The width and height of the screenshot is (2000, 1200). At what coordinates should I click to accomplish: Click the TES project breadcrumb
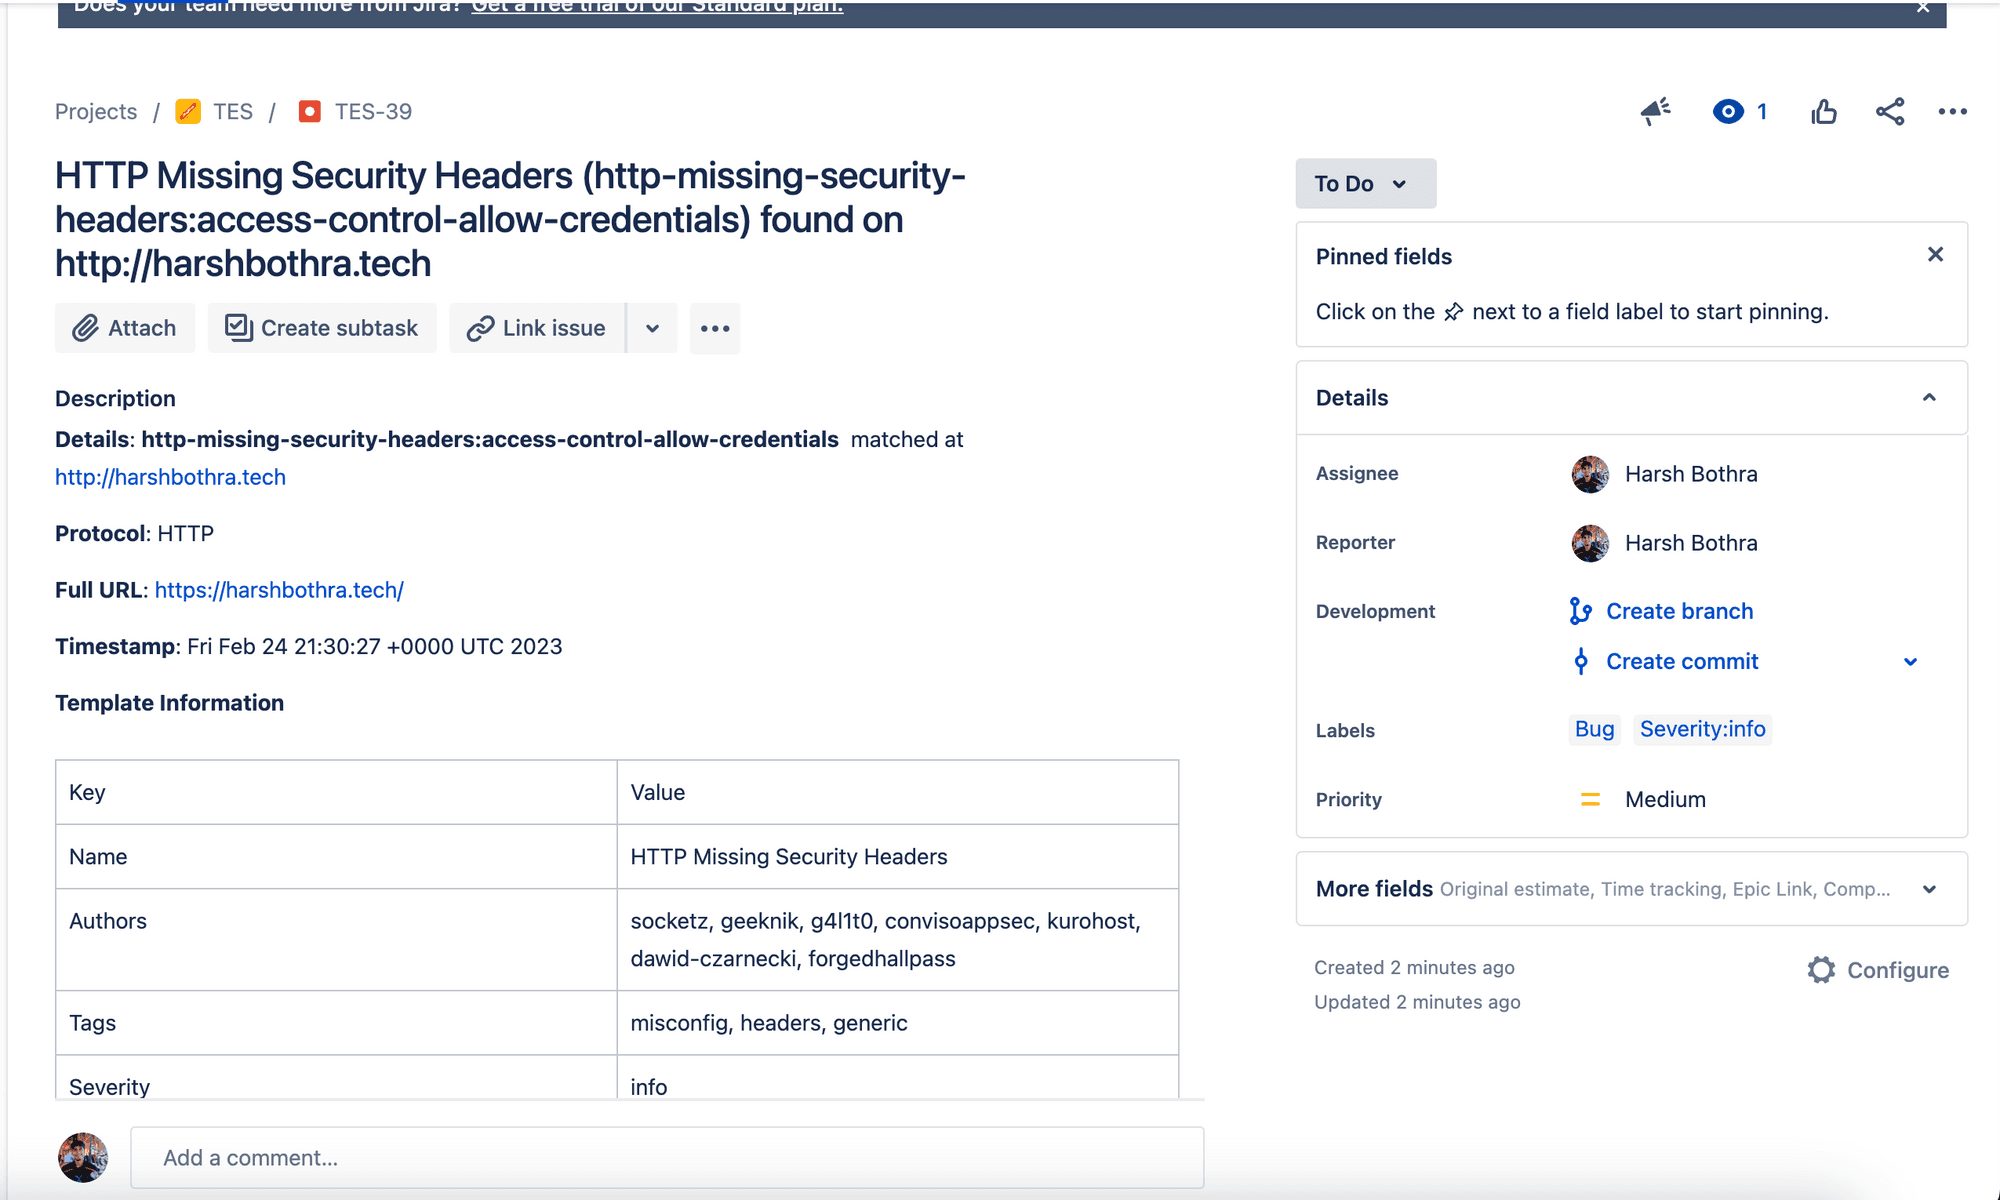click(x=232, y=111)
